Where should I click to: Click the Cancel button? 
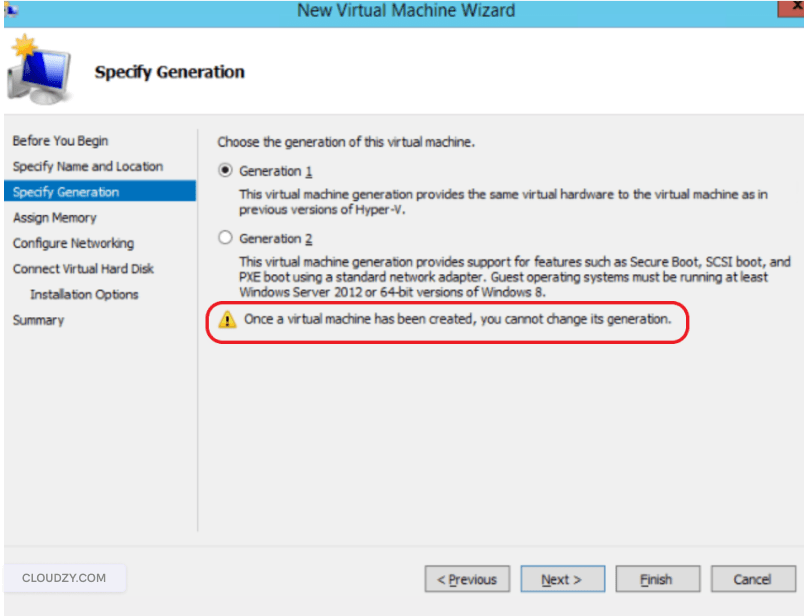(x=752, y=579)
